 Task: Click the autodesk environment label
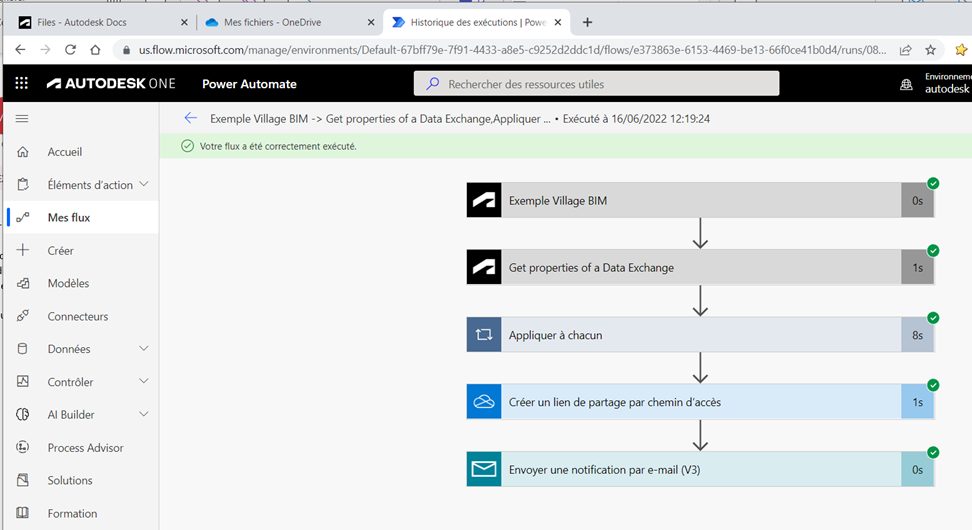947,89
